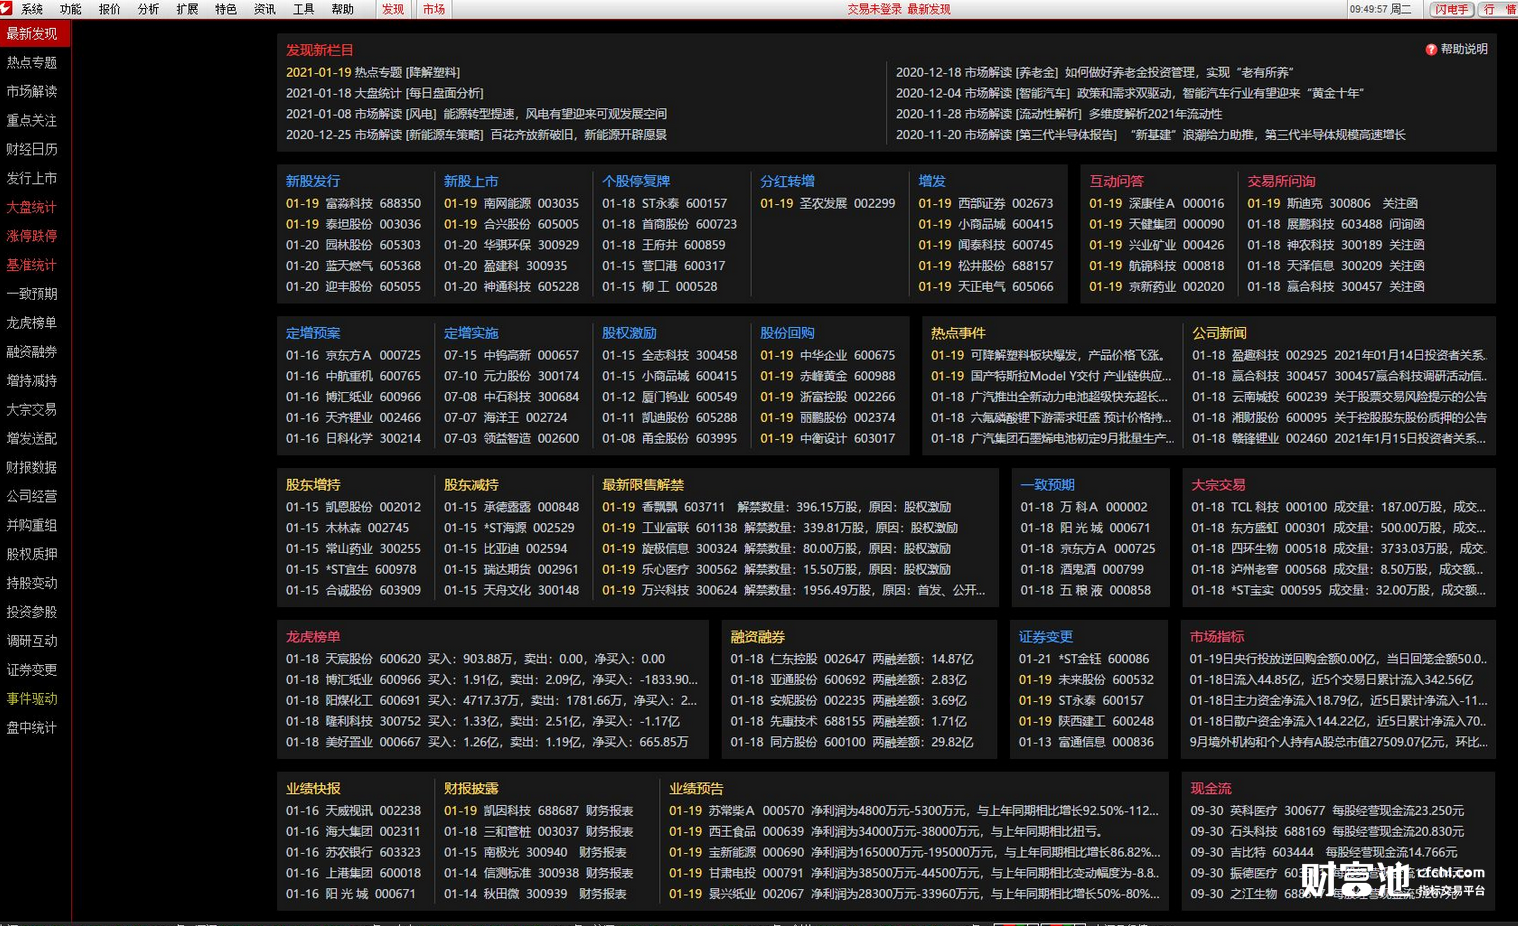Open the 互动问答 section header
The height and width of the screenshot is (926, 1518).
[x=1116, y=181]
